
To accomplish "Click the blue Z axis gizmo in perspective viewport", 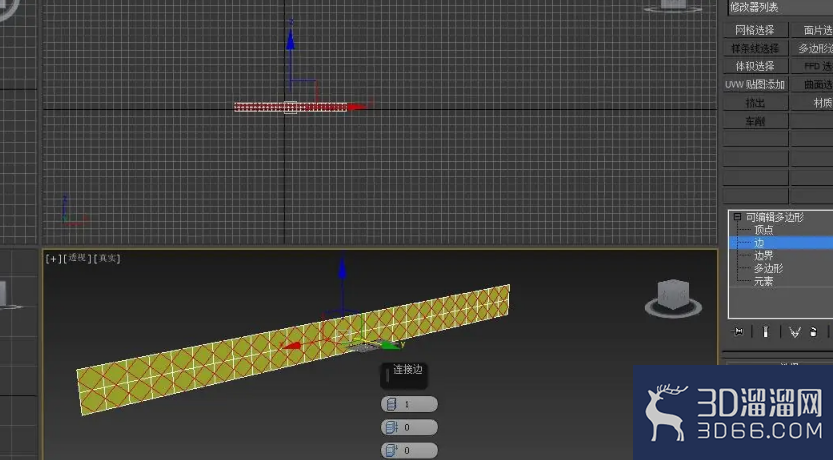I will (342, 270).
